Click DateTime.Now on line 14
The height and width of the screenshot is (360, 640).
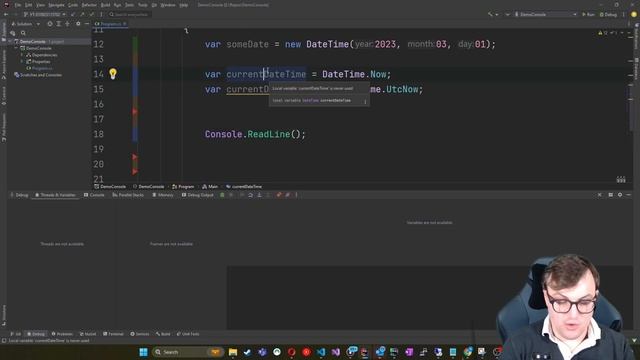point(354,74)
